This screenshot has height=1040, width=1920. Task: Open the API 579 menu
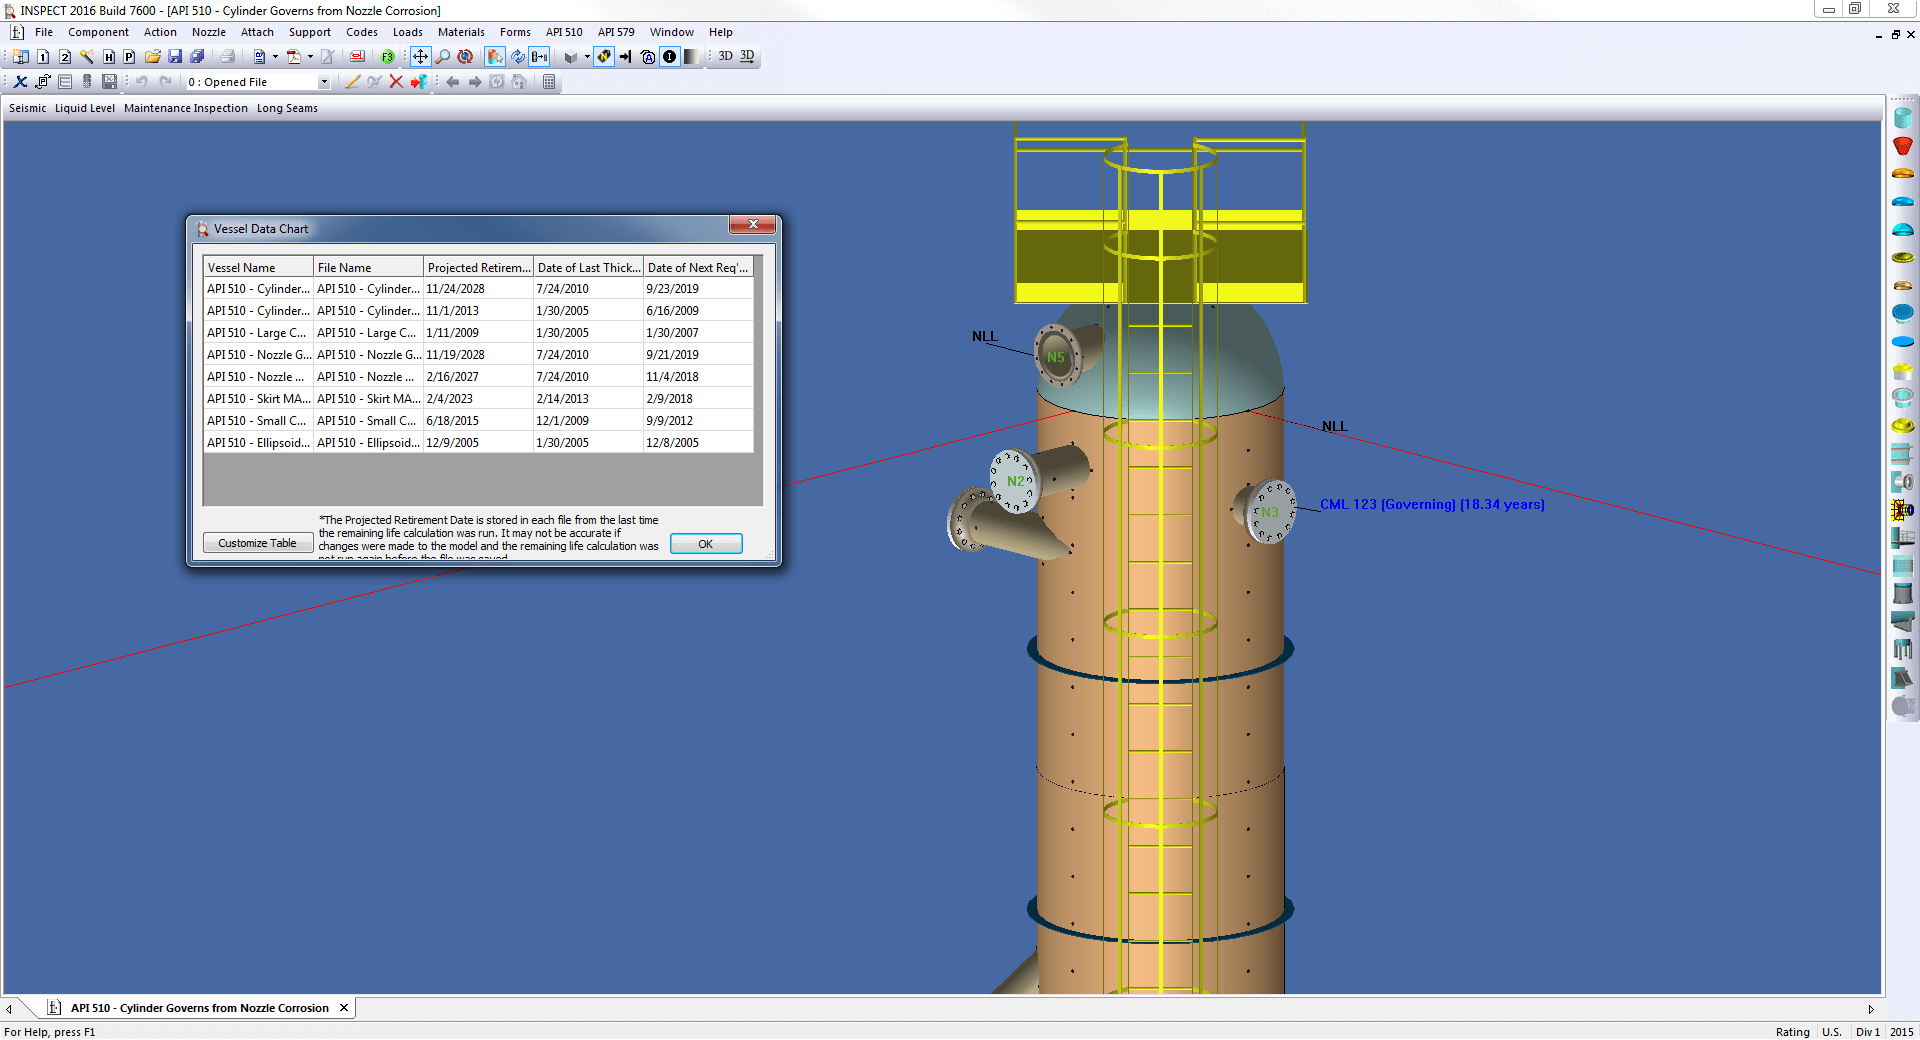pos(616,31)
